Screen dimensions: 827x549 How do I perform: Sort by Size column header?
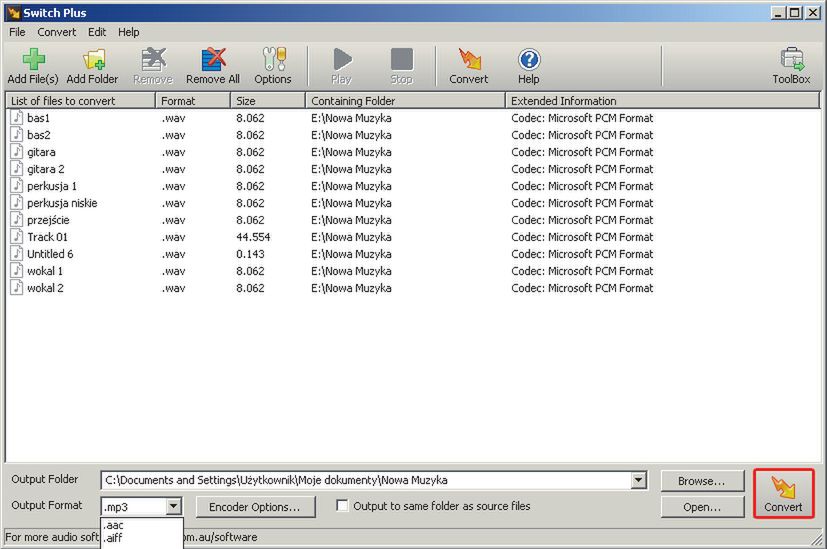pos(268,101)
